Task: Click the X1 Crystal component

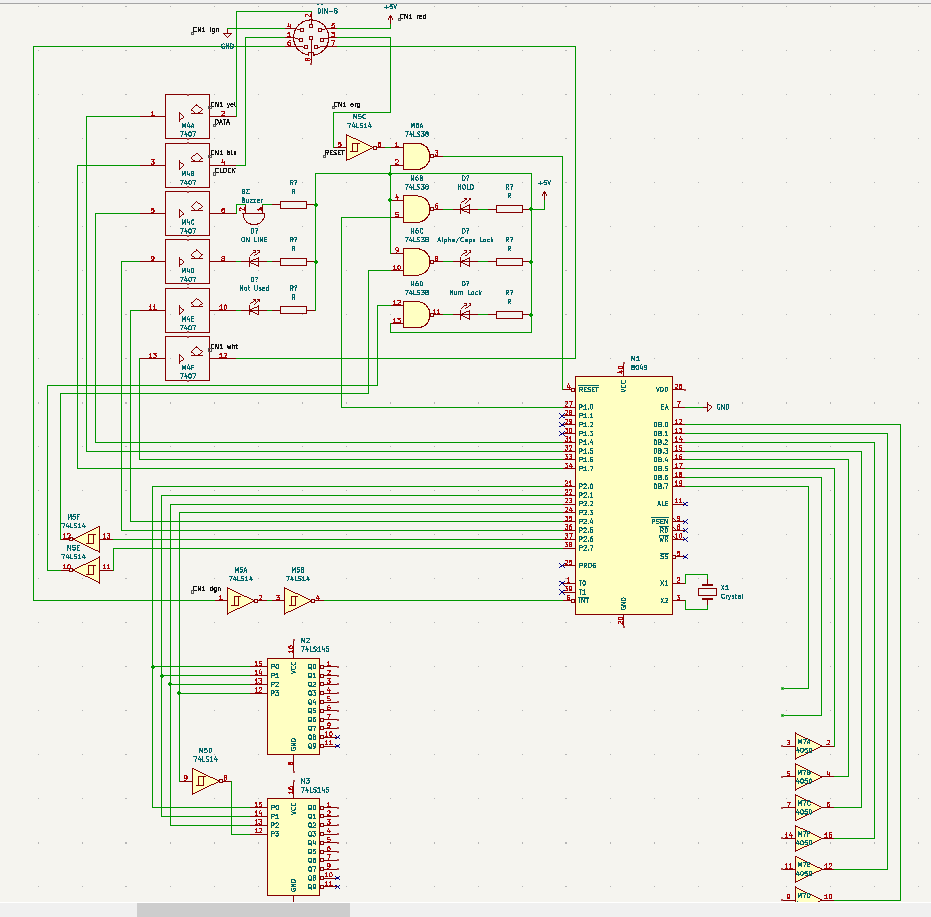Action: [x=708, y=591]
